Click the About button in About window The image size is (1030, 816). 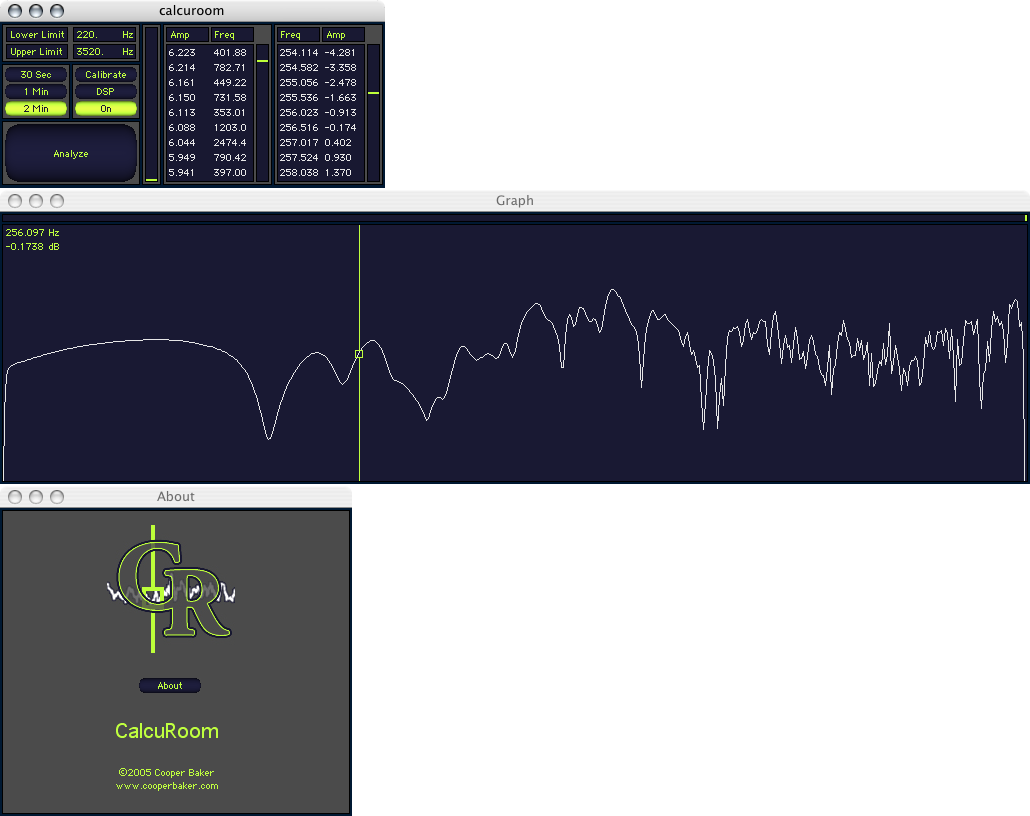170,685
